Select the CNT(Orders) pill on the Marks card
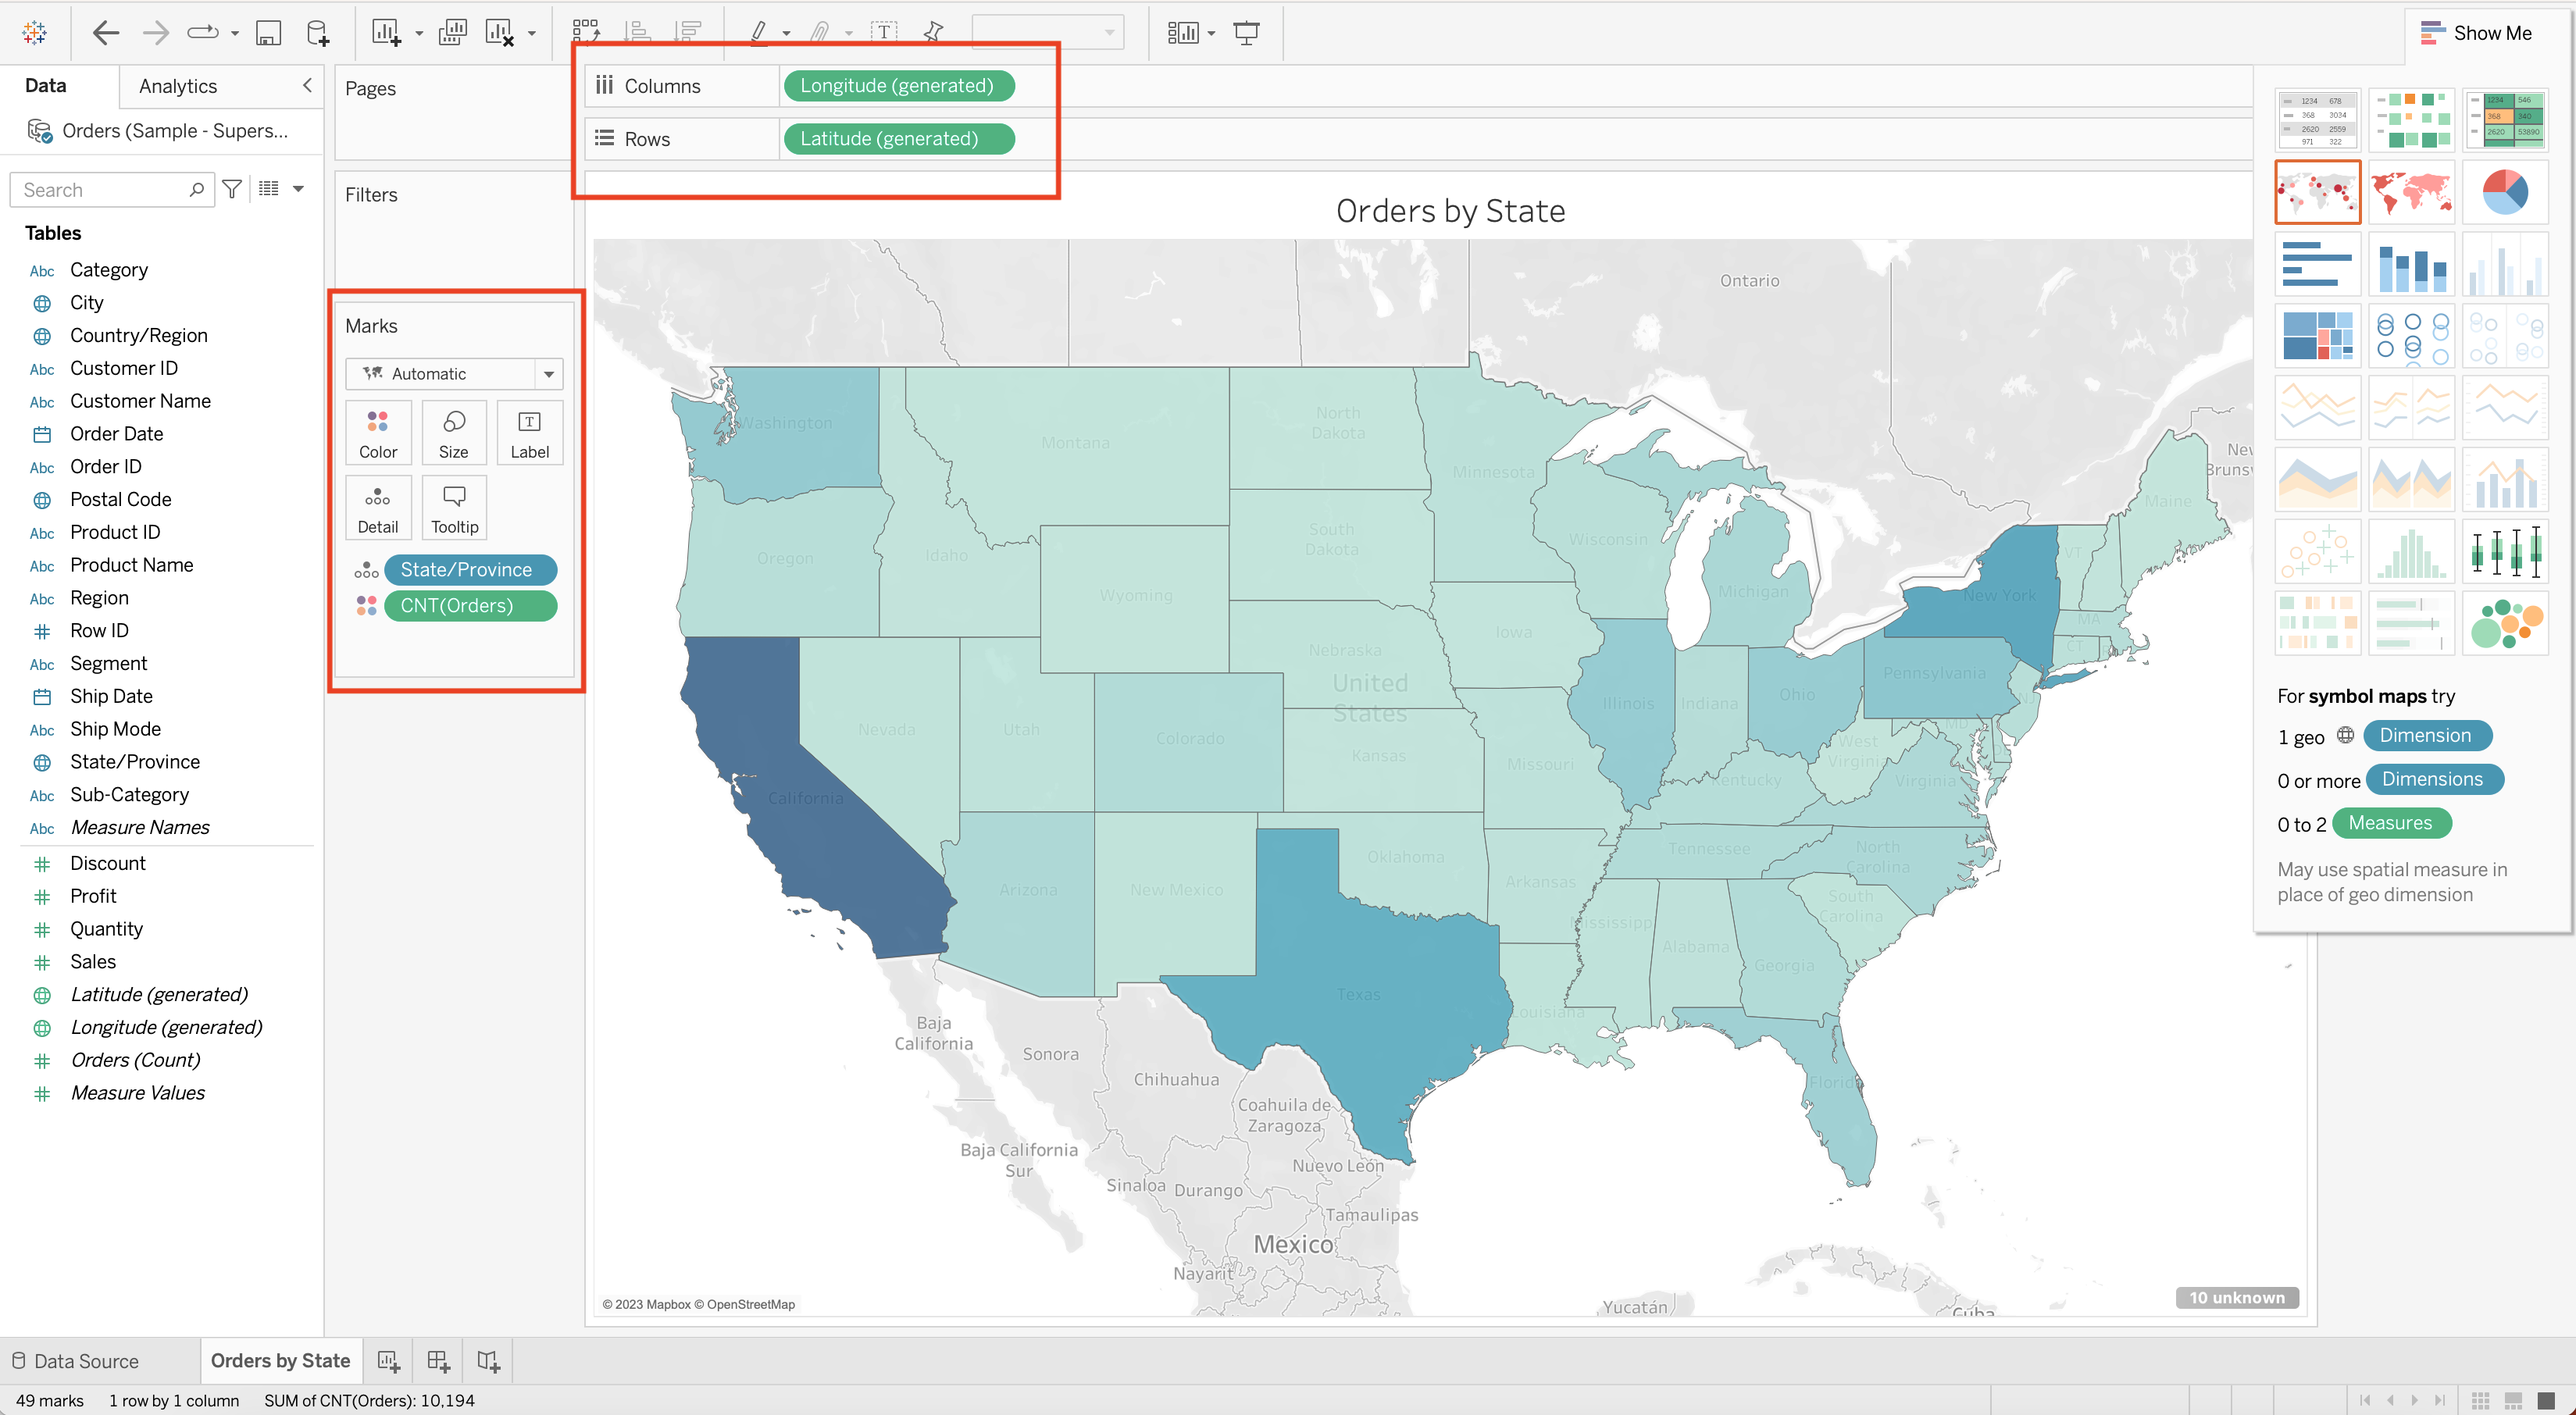The width and height of the screenshot is (2576, 1415). coord(470,605)
